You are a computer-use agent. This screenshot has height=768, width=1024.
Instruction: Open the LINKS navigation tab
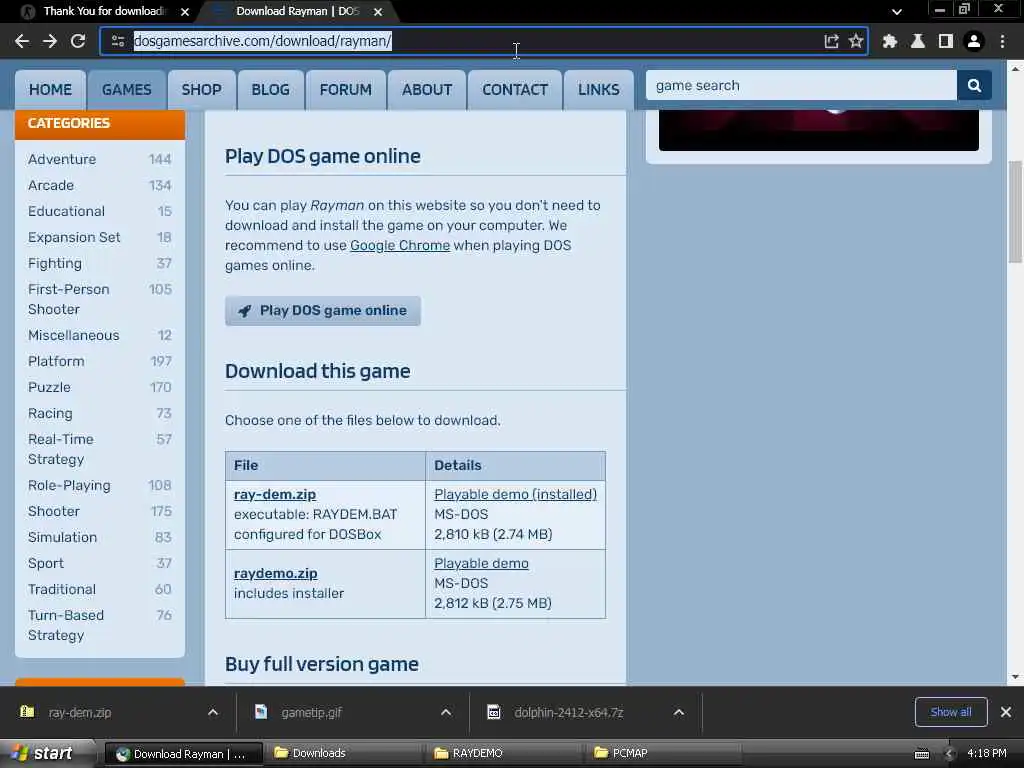[x=598, y=89]
